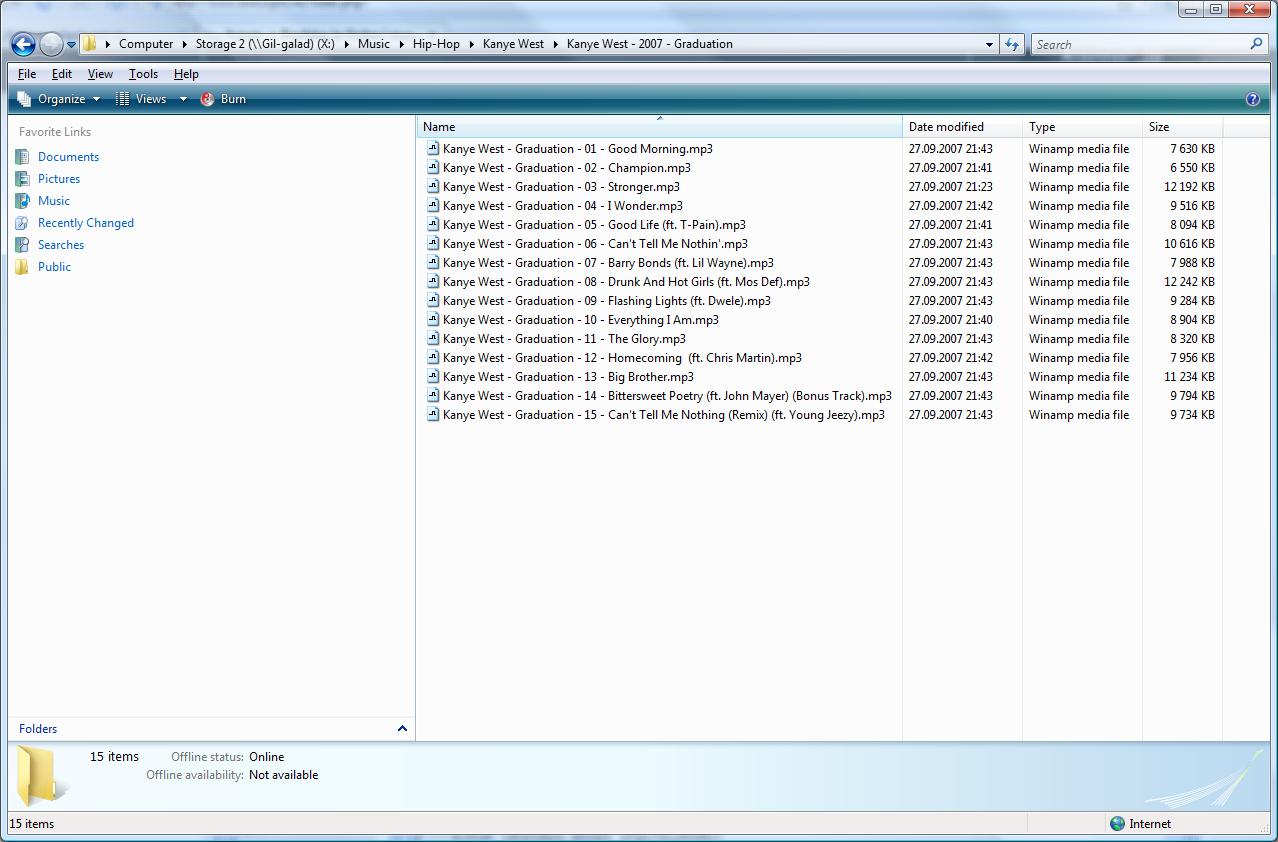Image resolution: width=1278 pixels, height=842 pixels.
Task: Focus the Search input field
Action: click(x=1140, y=44)
